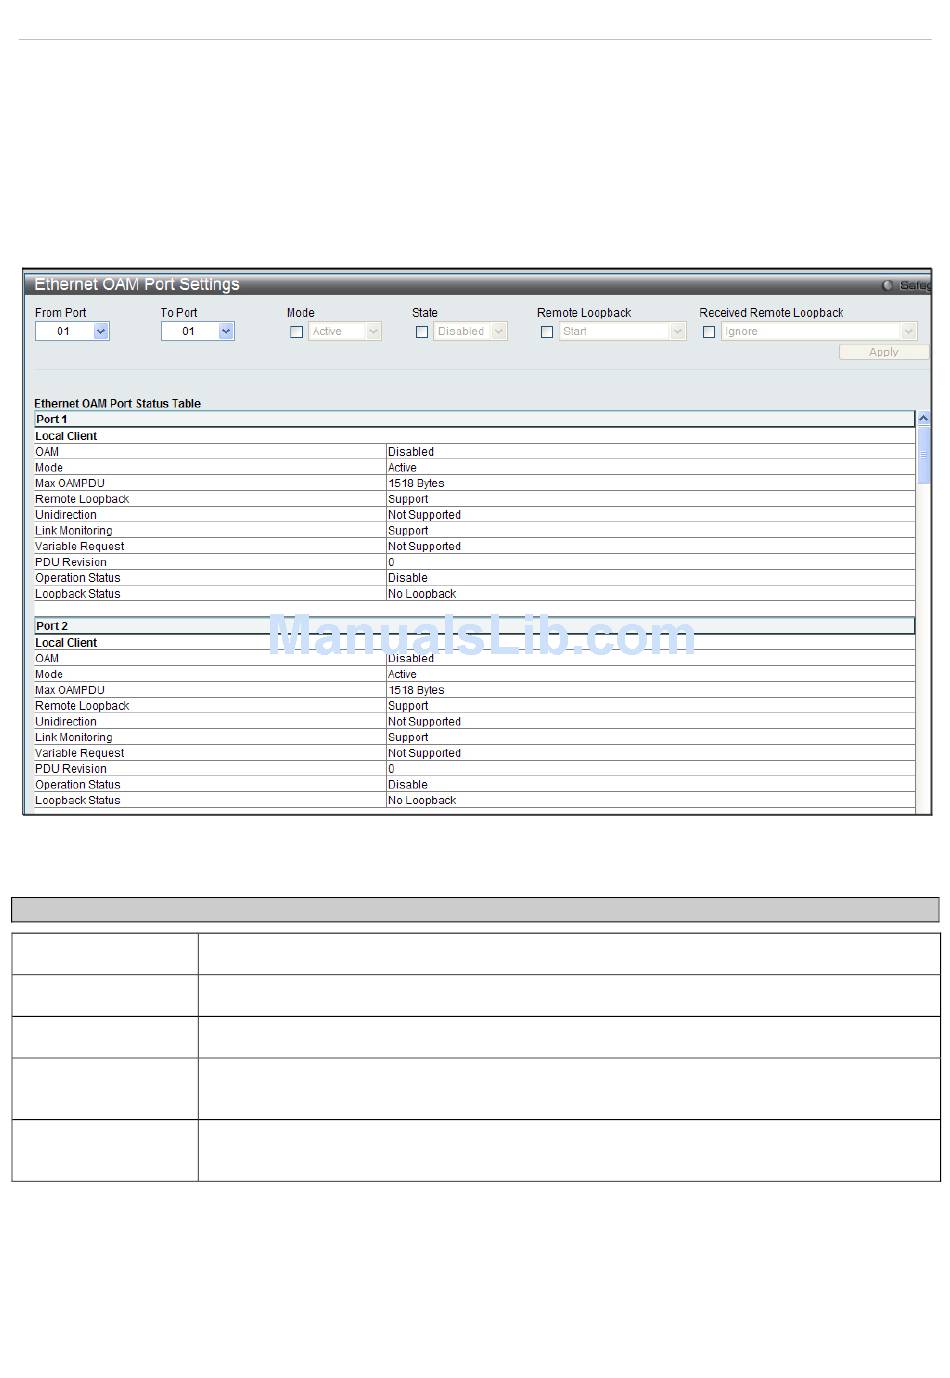Click Port 1 Link Monitoring label
950x1378 pixels.
point(74,531)
